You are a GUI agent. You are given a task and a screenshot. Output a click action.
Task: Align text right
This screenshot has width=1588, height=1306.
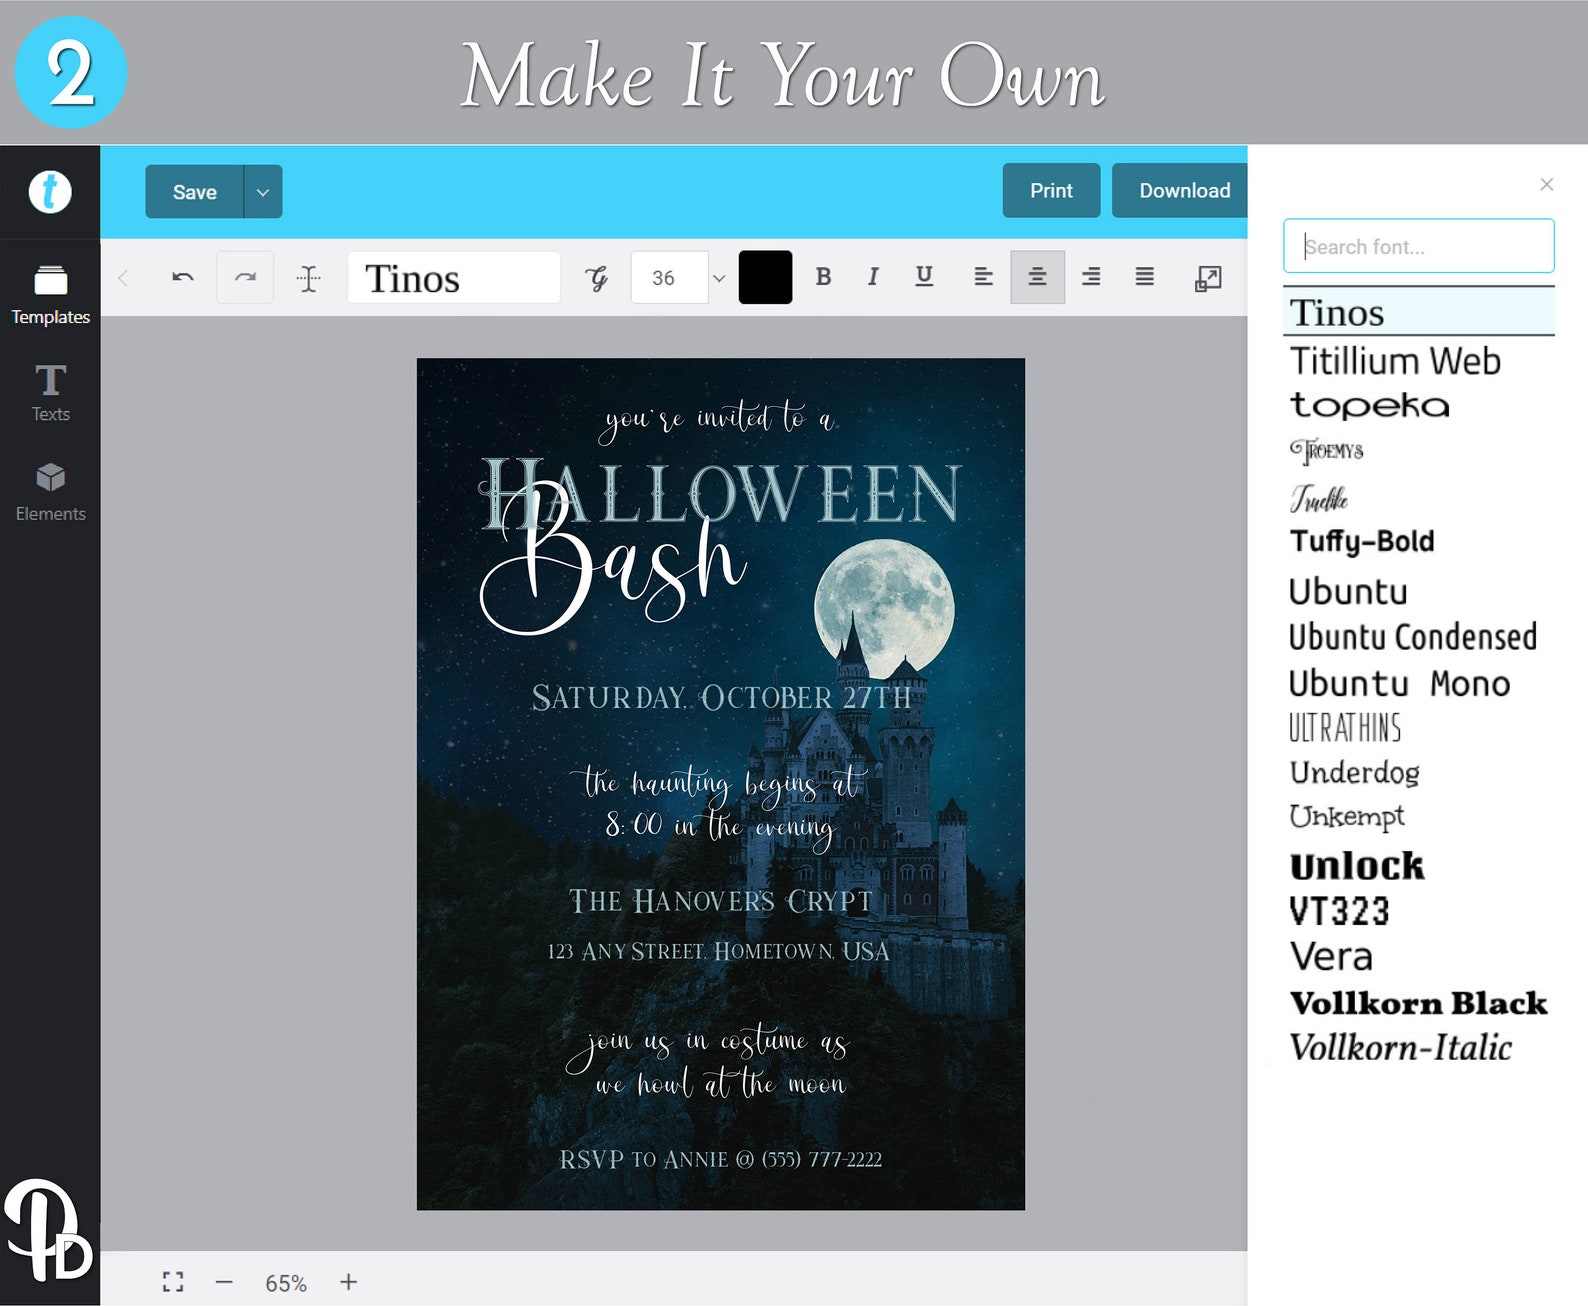1091,277
